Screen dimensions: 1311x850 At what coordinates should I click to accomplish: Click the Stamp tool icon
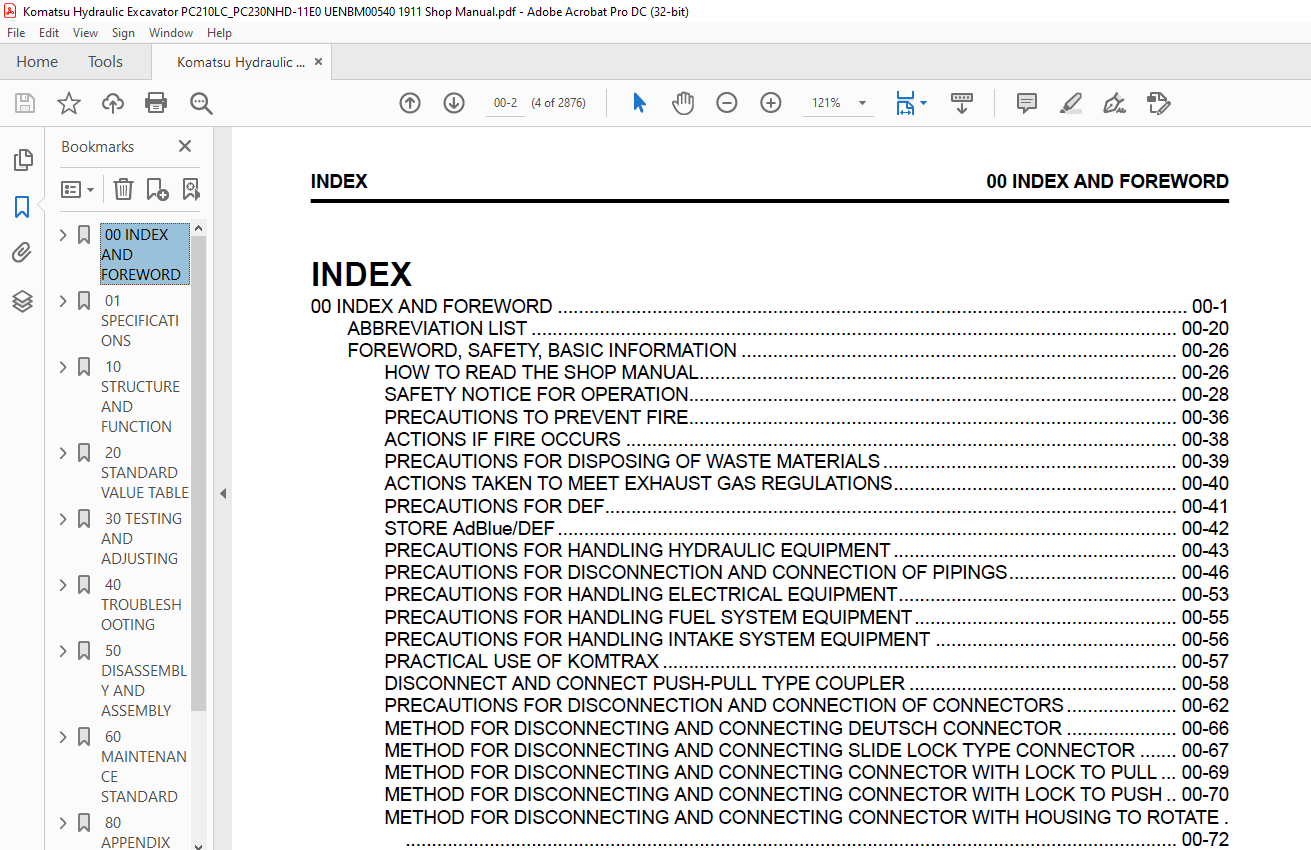[x=1158, y=103]
